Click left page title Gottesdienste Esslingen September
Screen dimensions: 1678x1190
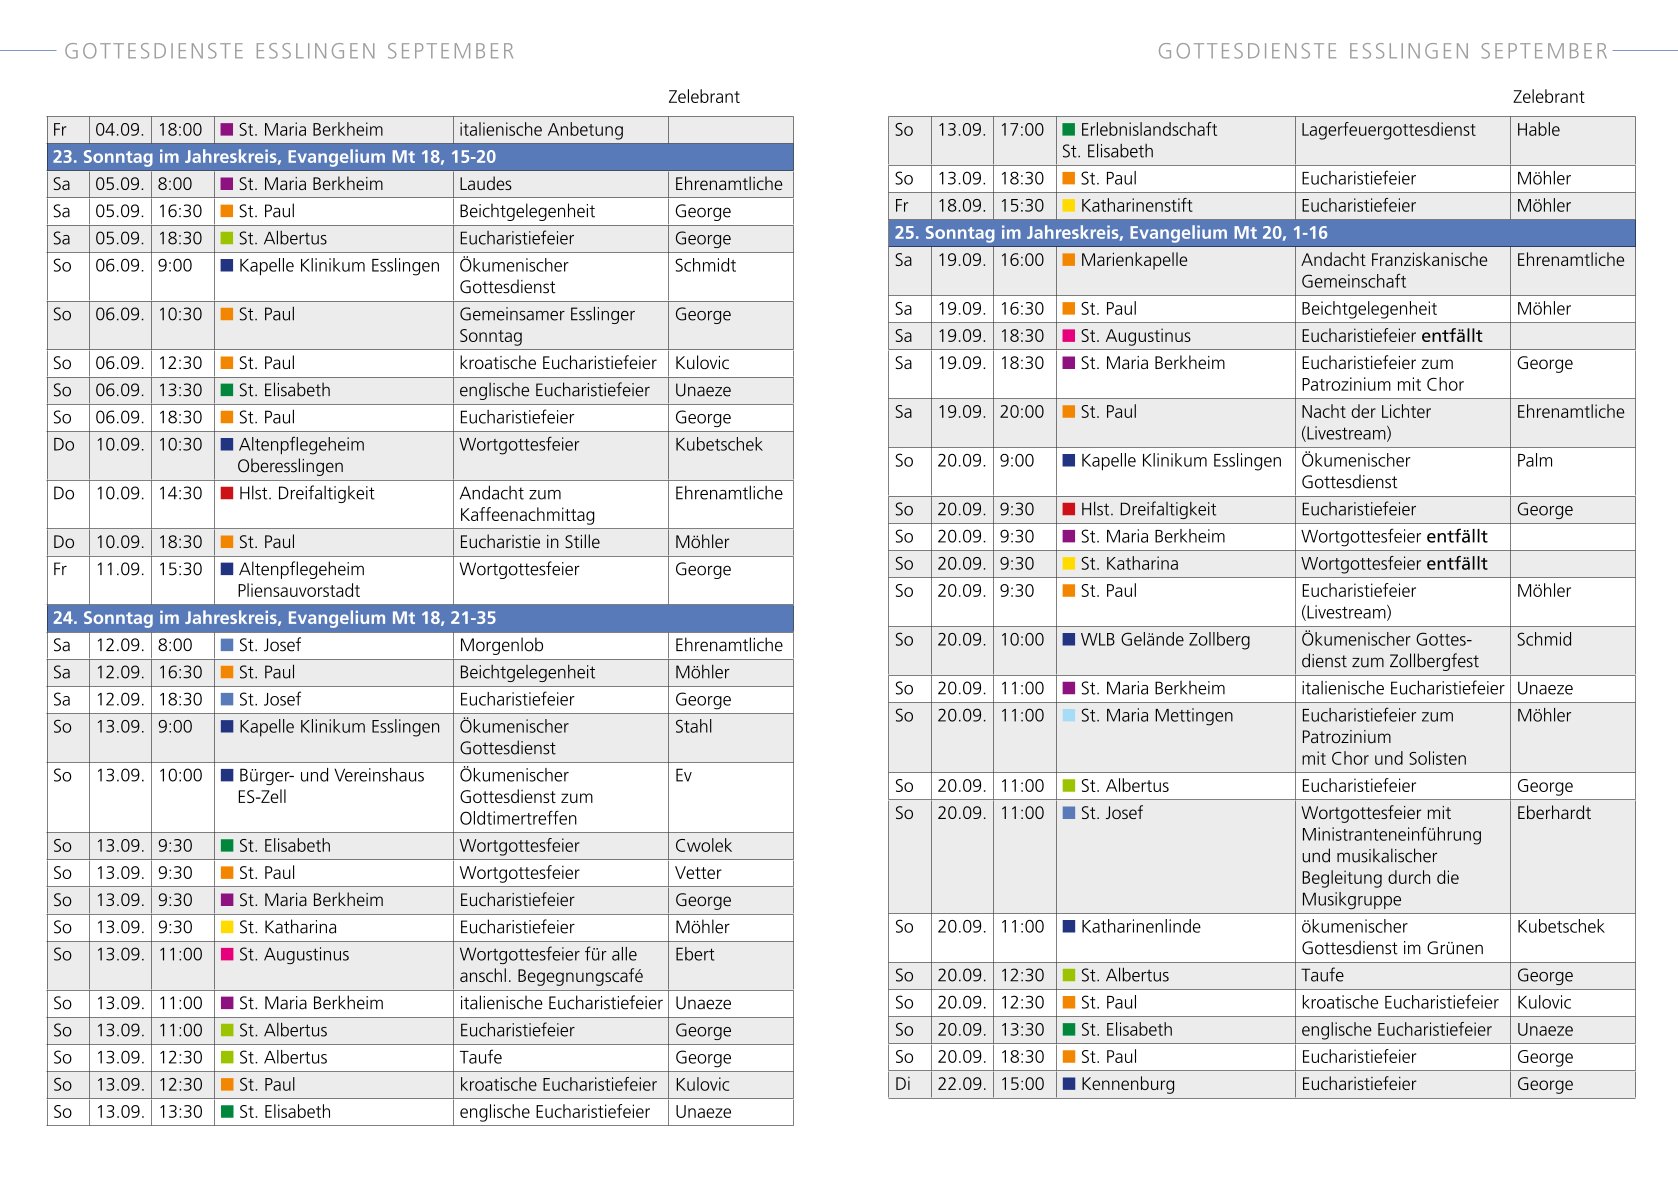coord(290,51)
